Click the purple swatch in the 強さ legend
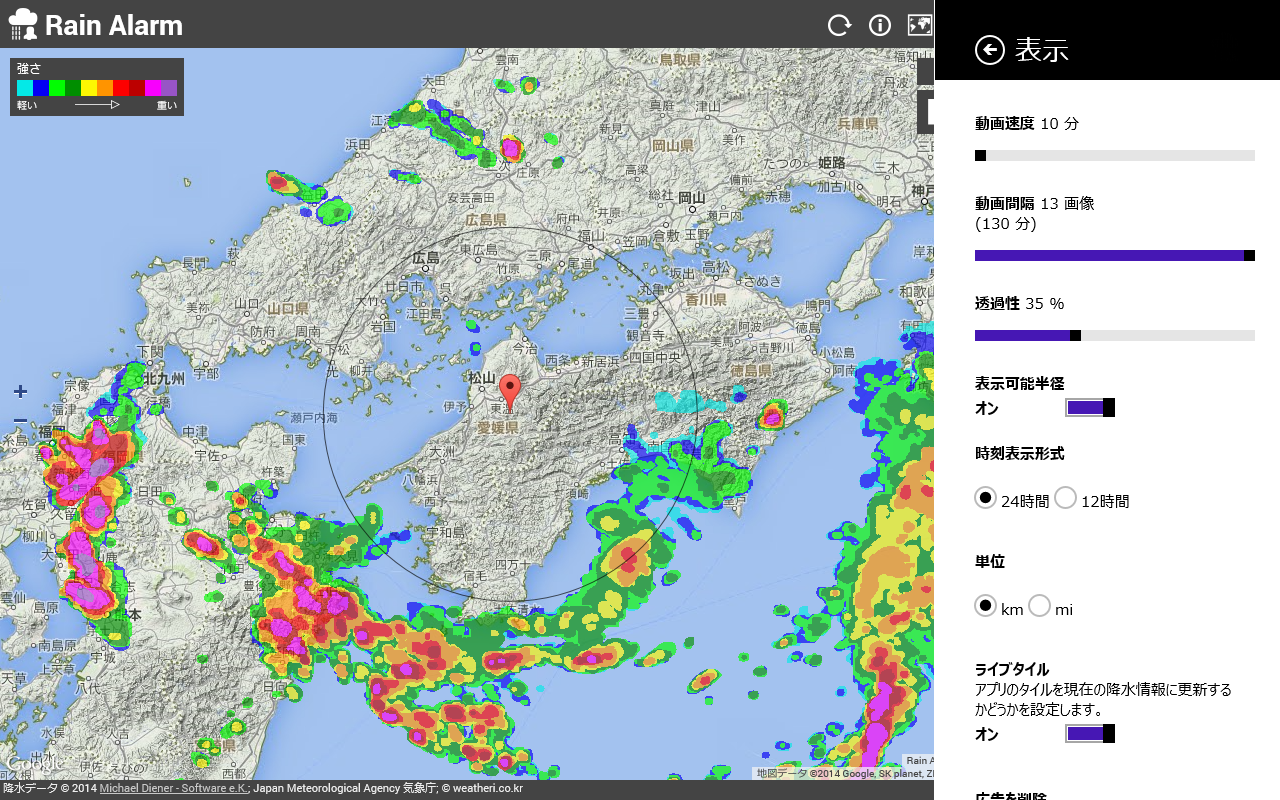This screenshot has width=1280, height=800. pyautogui.click(x=169, y=88)
